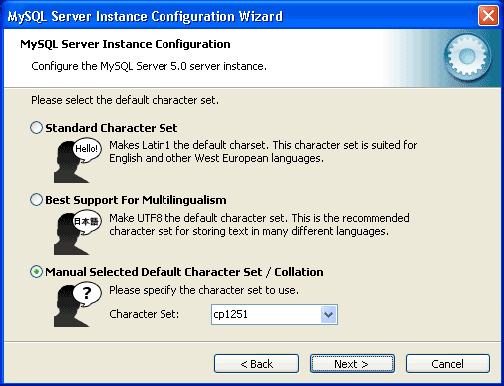504x386 pixels.
Task: Choose Best Support For Multilingualism option
Action: (x=36, y=200)
